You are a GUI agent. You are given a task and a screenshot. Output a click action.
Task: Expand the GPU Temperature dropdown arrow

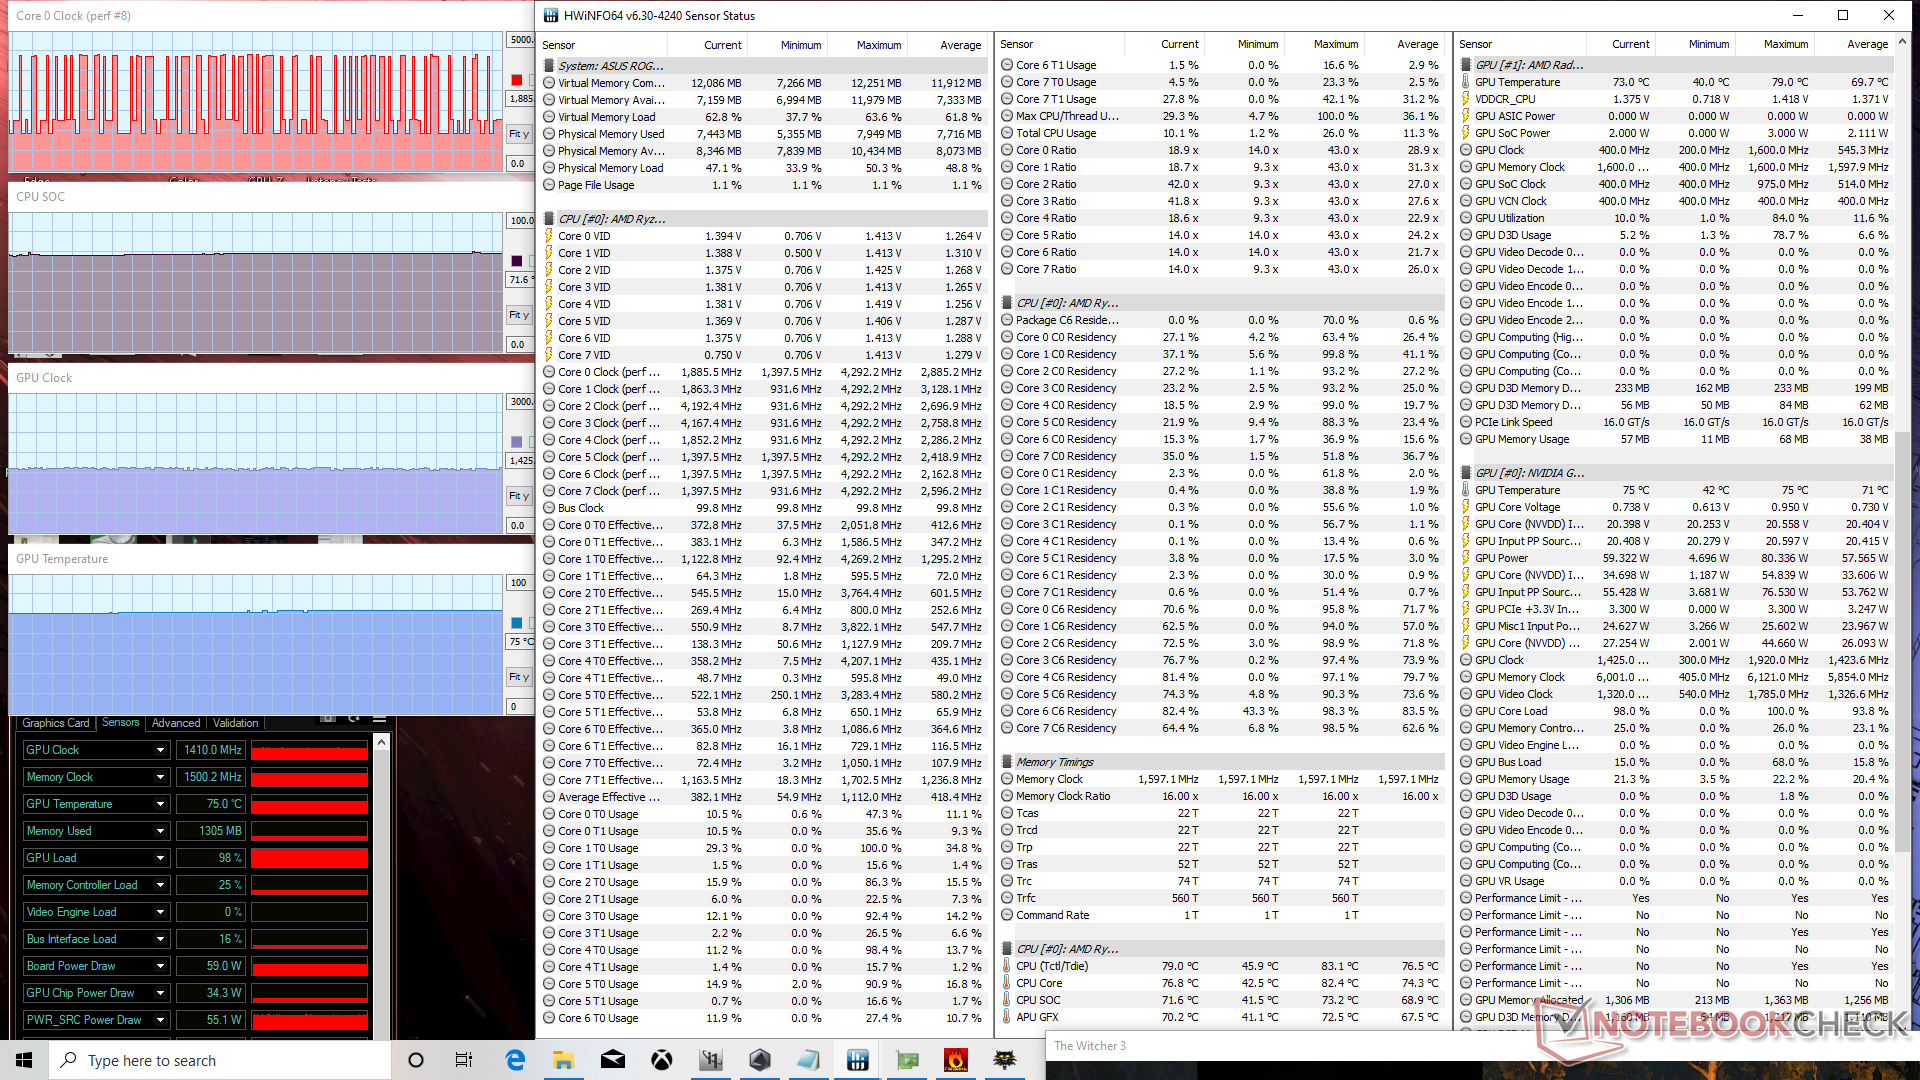[160, 804]
